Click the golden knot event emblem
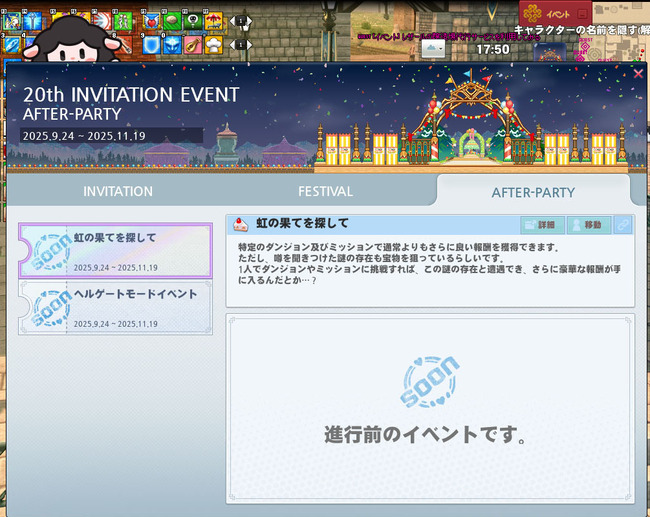650x517 pixels. [532, 14]
